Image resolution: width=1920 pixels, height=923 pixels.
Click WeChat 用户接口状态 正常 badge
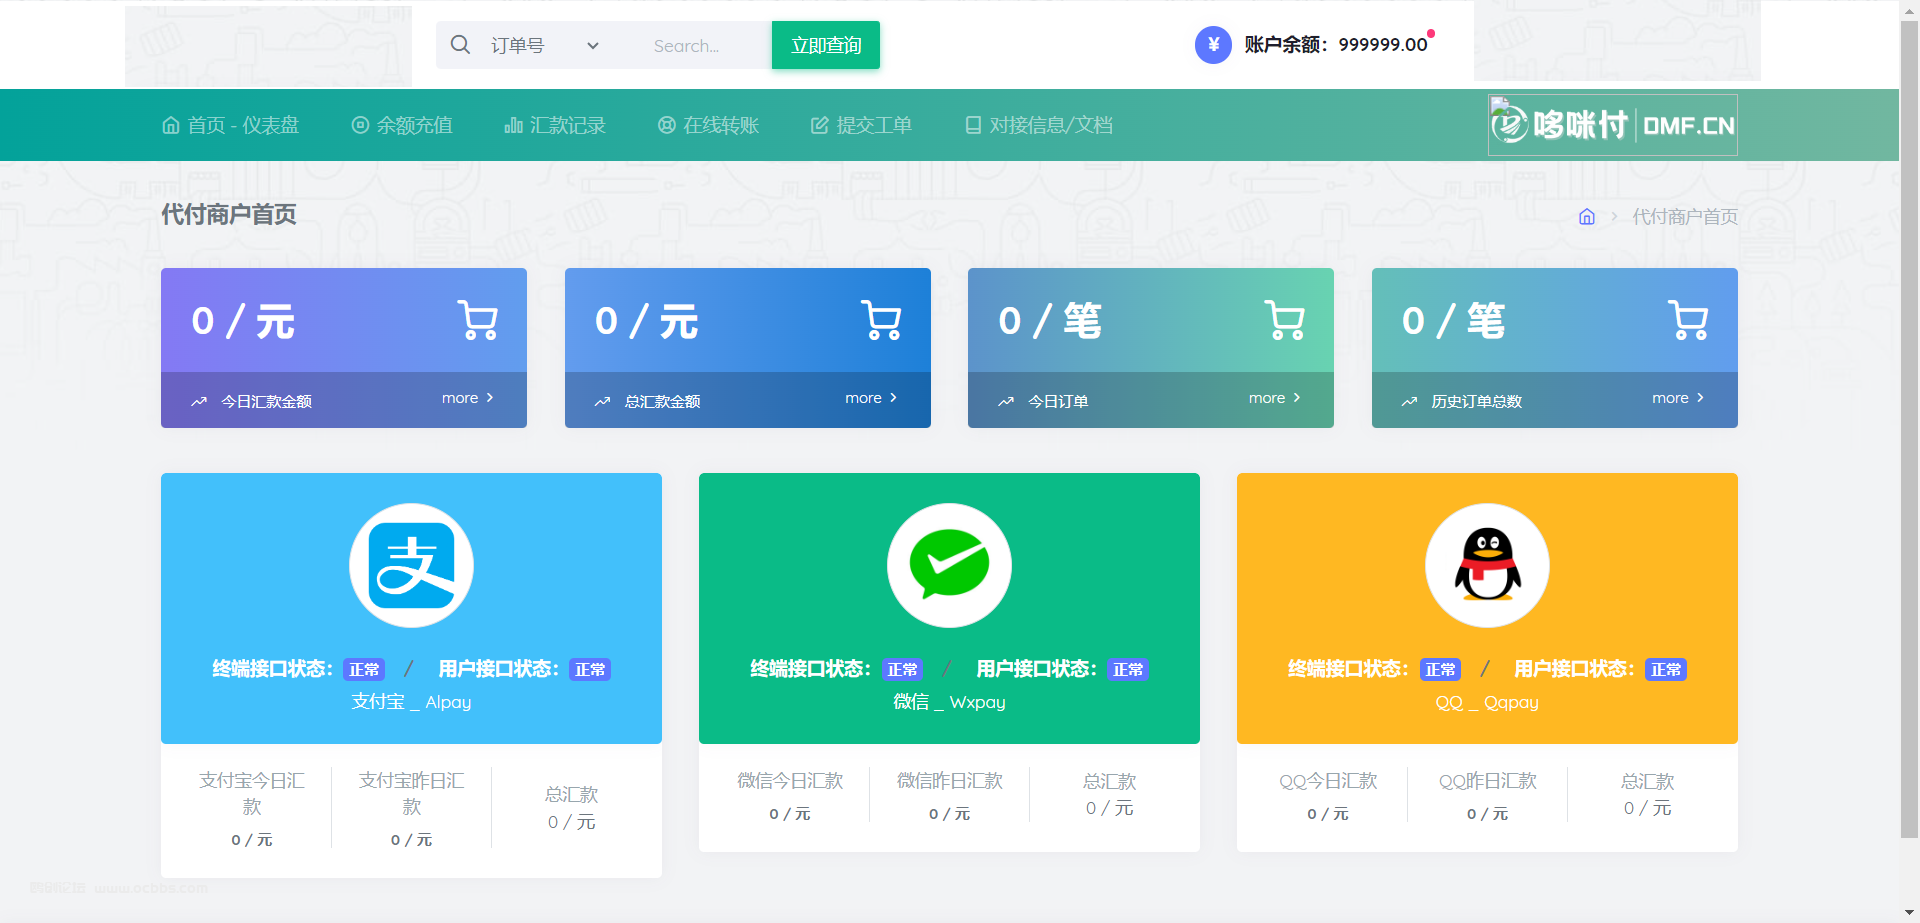coord(1128,669)
